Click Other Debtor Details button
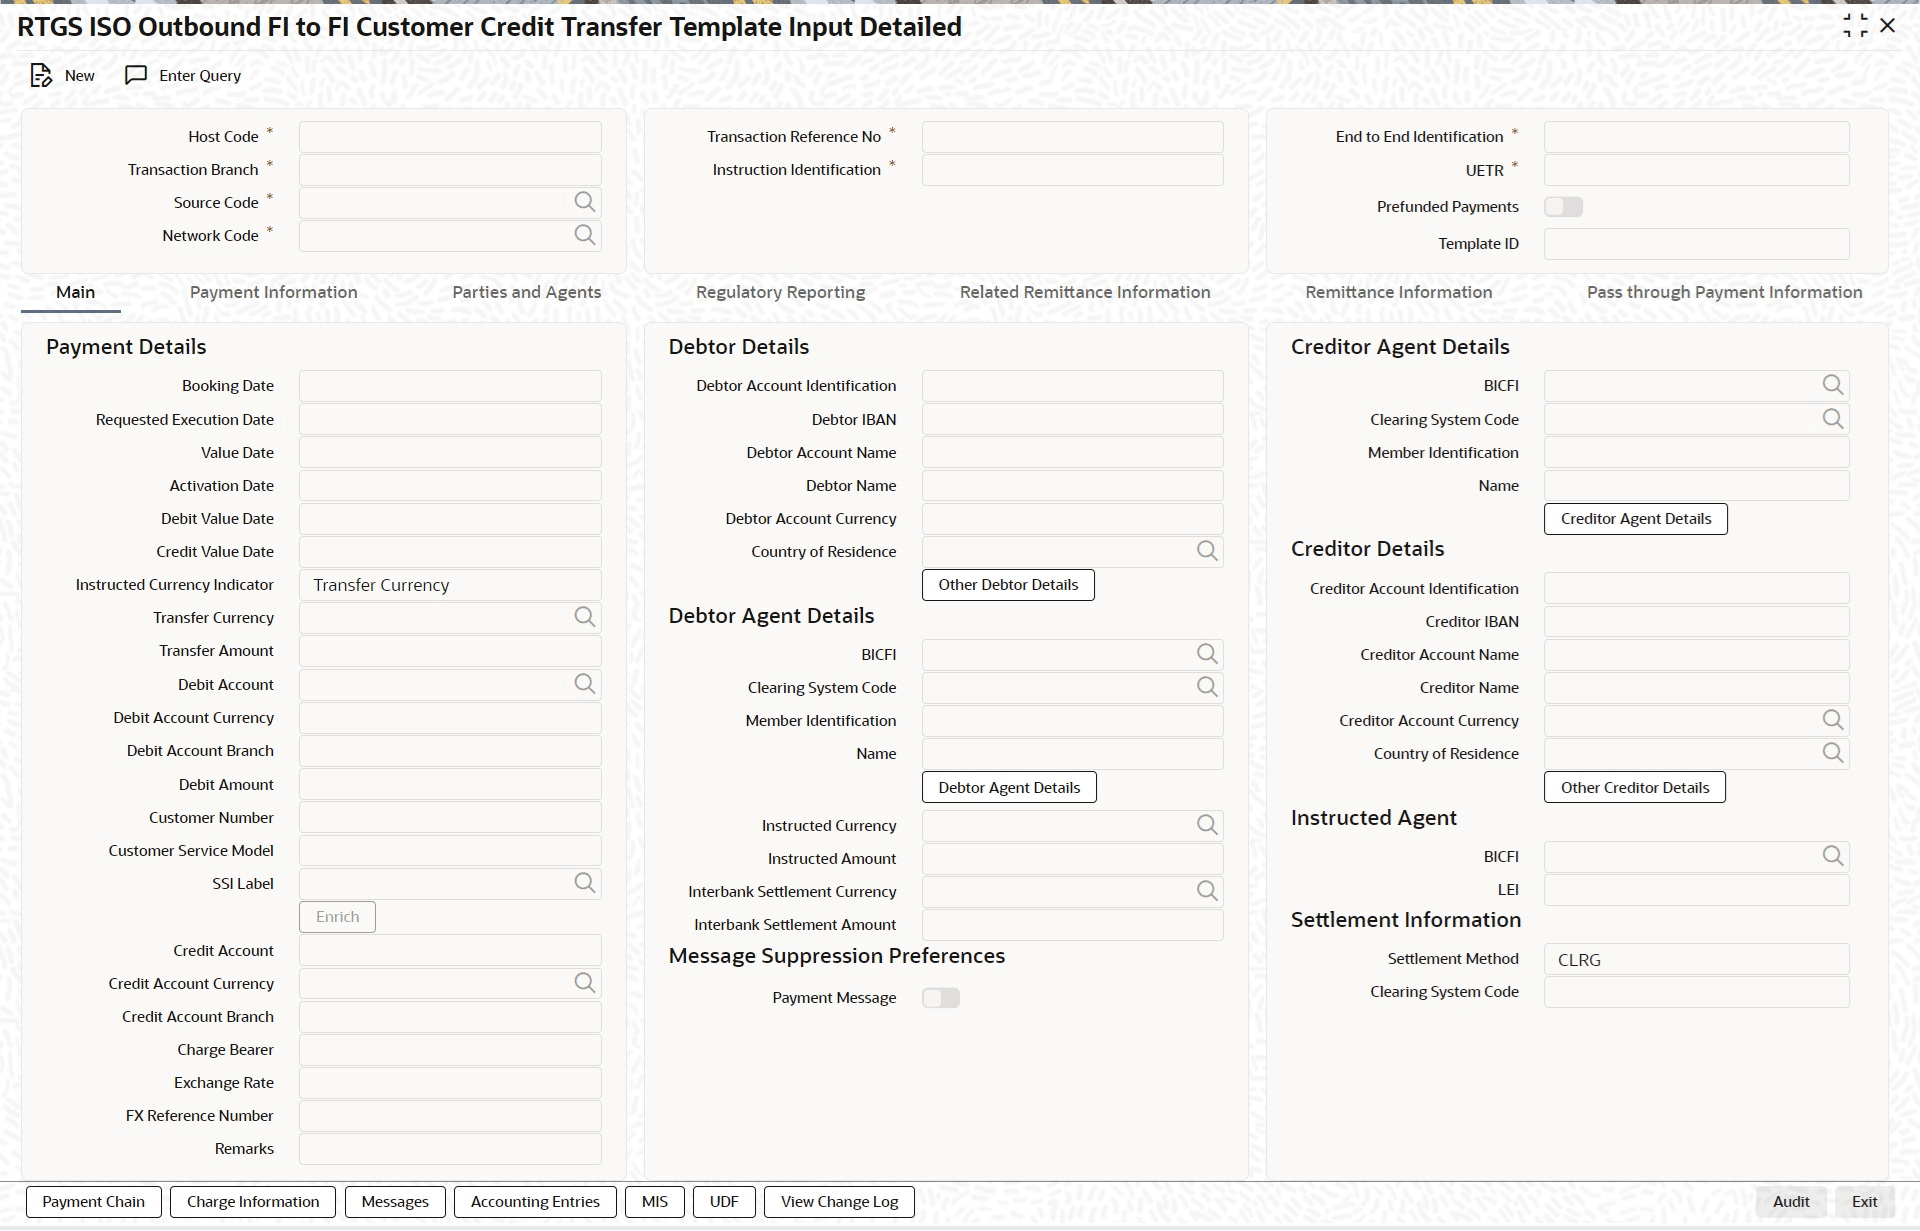 1007,585
